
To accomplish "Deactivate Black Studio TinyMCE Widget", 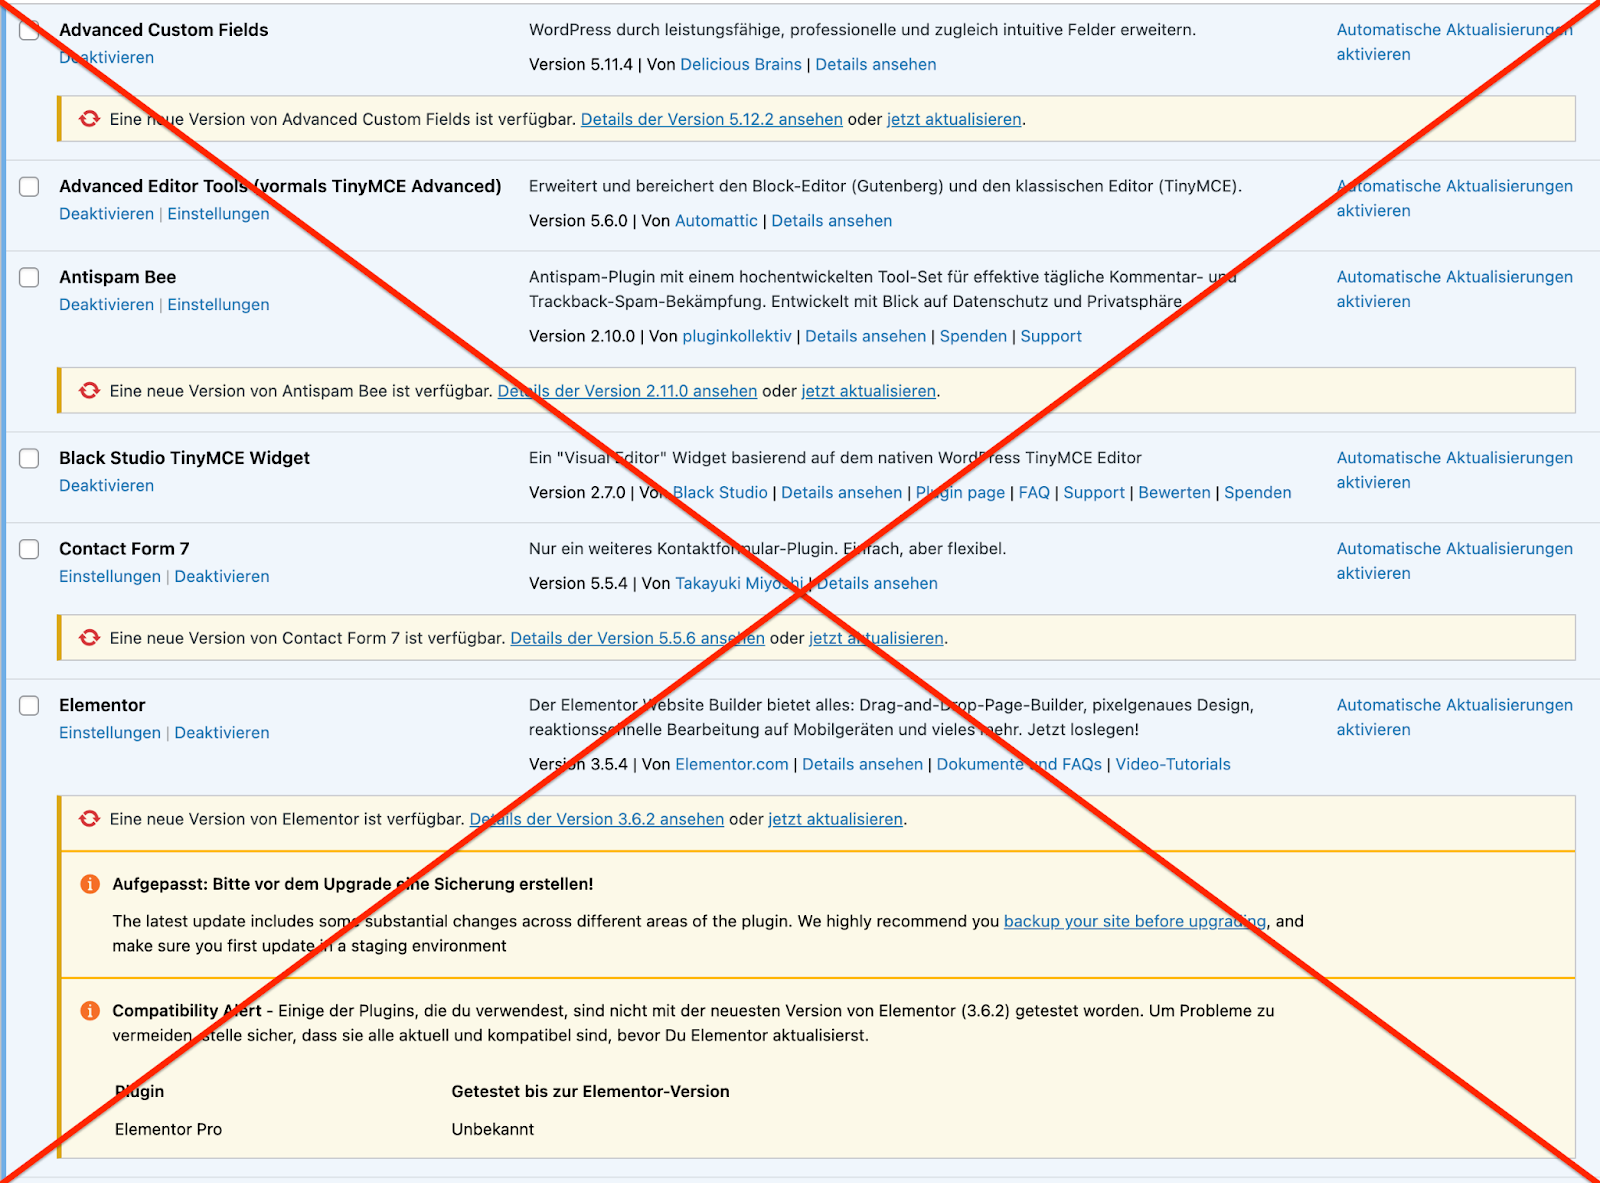I will coord(106,486).
